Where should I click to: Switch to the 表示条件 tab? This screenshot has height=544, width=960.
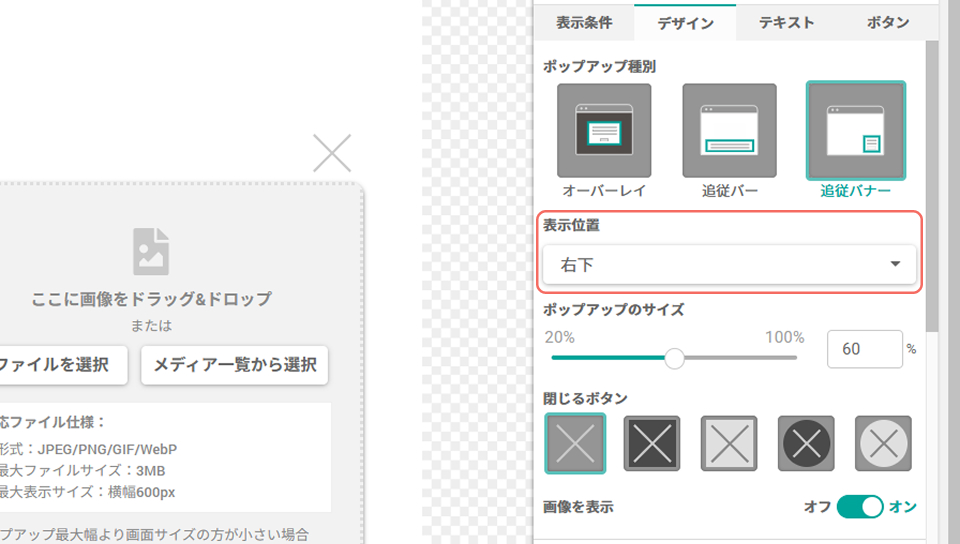[584, 23]
